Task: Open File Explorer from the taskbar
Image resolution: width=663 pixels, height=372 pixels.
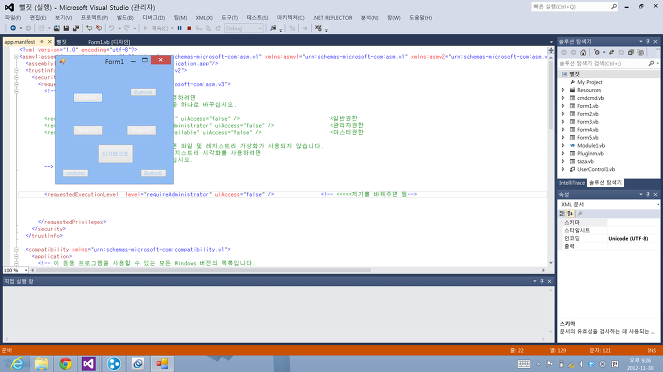Action: [41, 364]
